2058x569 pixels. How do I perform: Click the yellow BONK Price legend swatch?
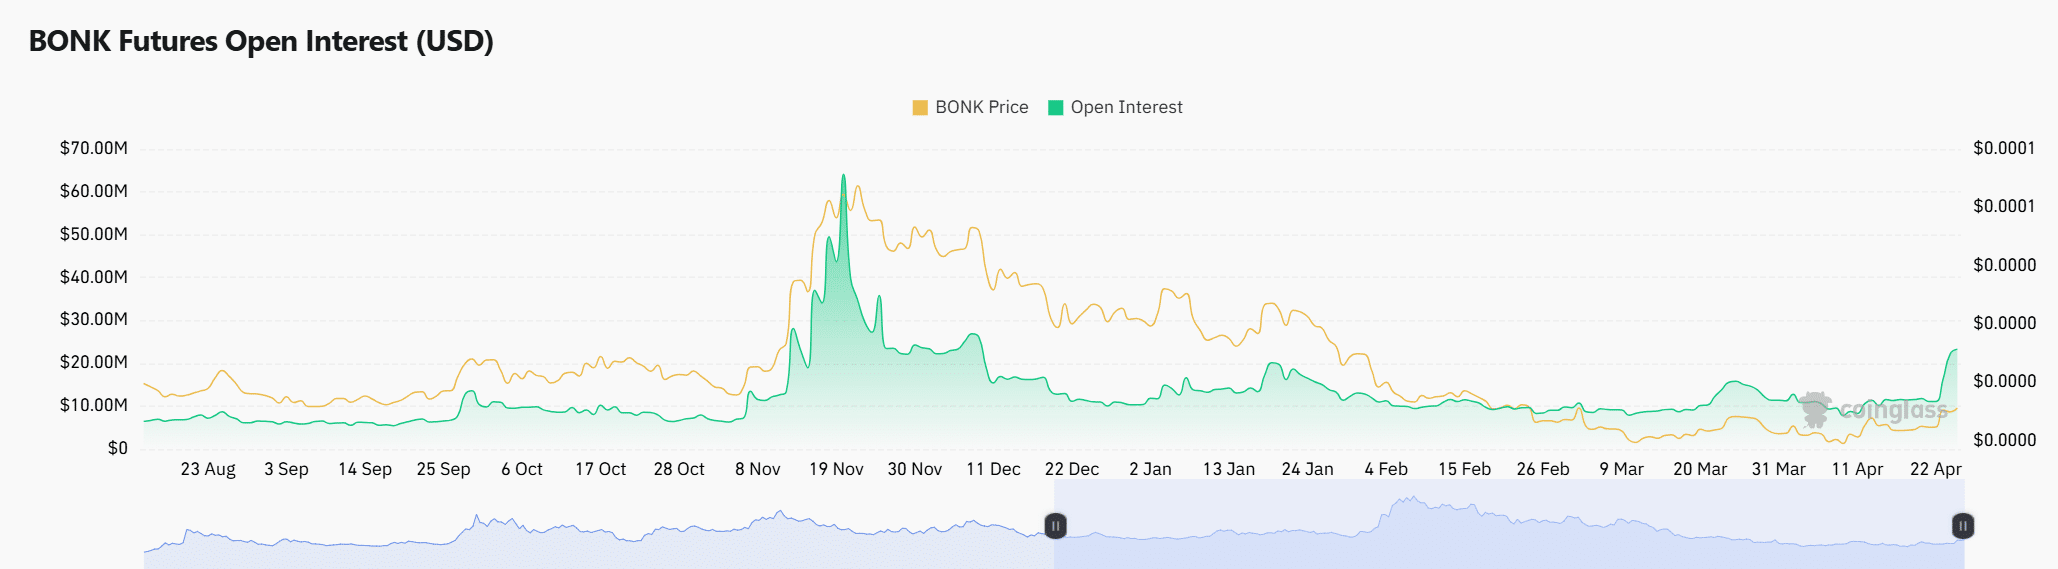(920, 108)
